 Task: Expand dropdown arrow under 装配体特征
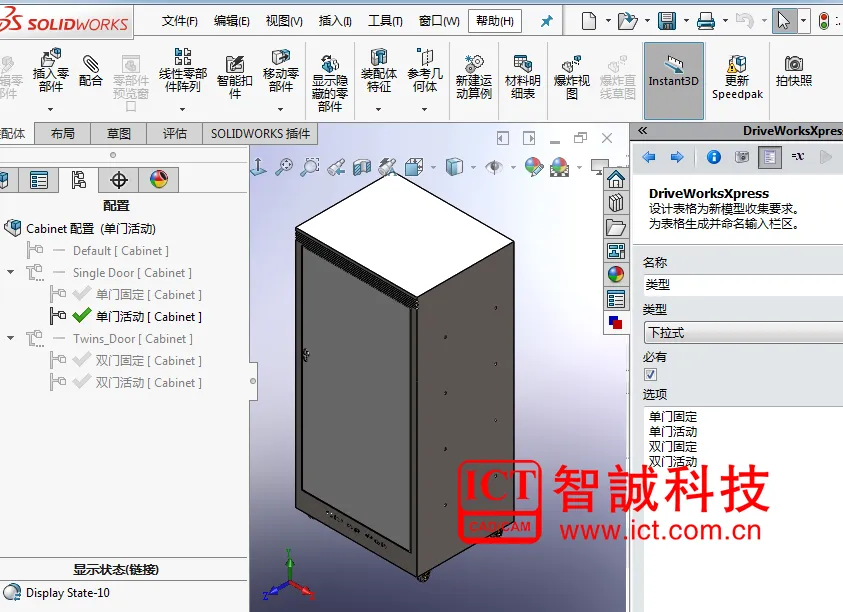378,109
